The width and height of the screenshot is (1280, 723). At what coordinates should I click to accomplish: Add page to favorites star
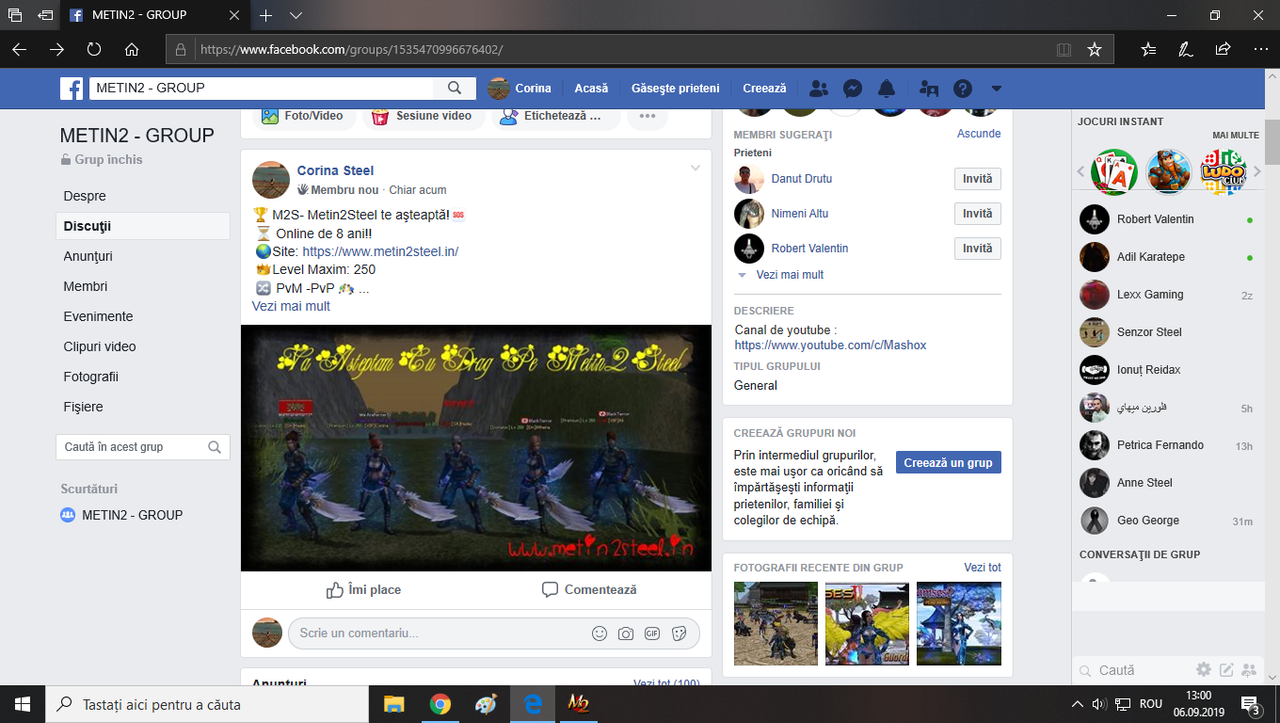(x=1095, y=49)
